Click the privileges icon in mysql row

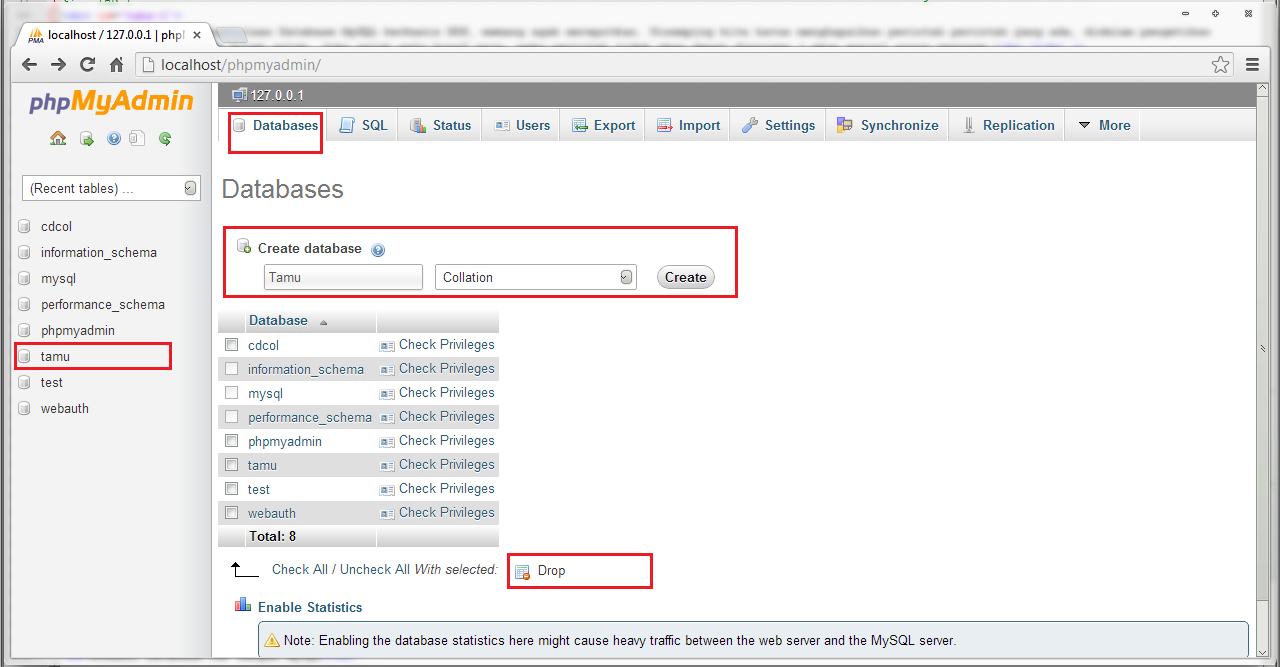387,393
